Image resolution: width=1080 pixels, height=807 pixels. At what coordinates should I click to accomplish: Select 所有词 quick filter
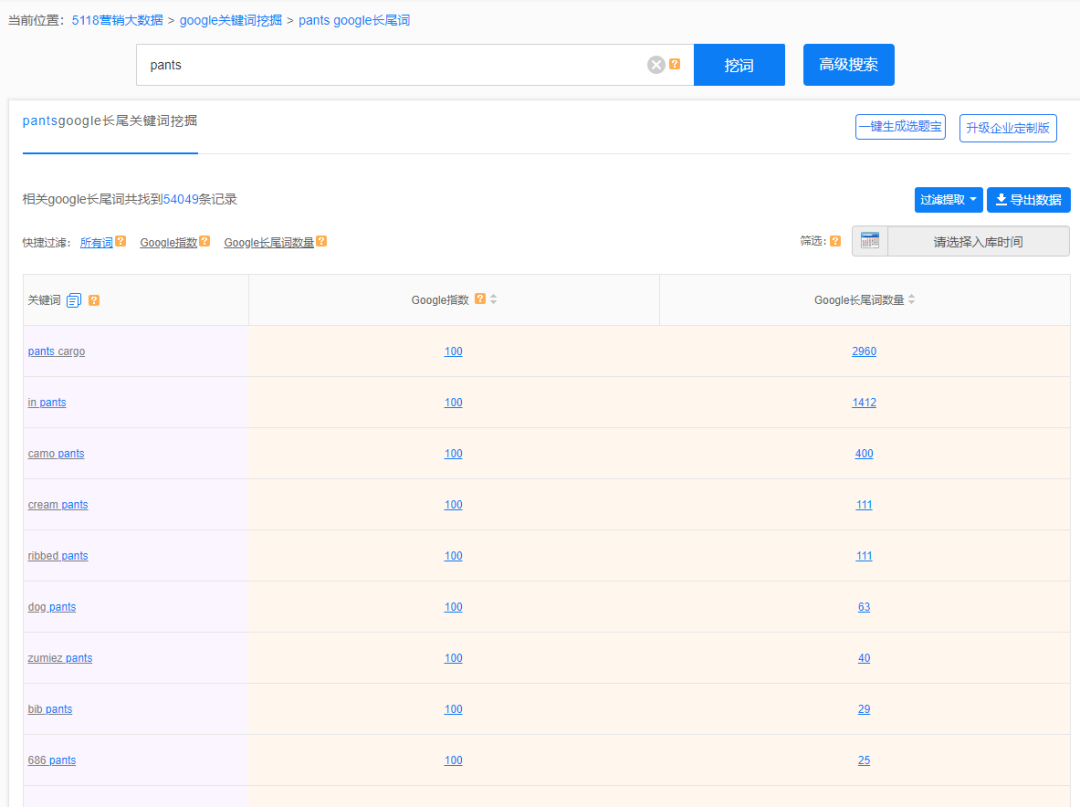(96, 242)
